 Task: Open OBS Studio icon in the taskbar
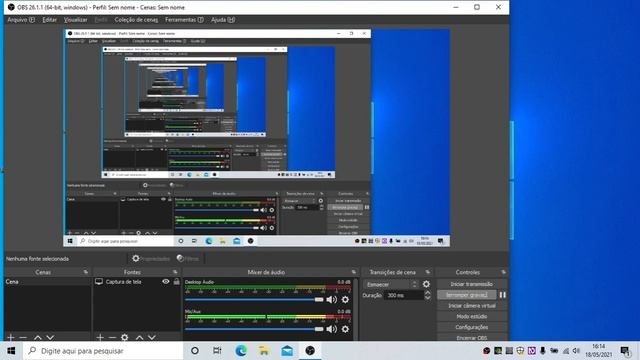tap(310, 351)
